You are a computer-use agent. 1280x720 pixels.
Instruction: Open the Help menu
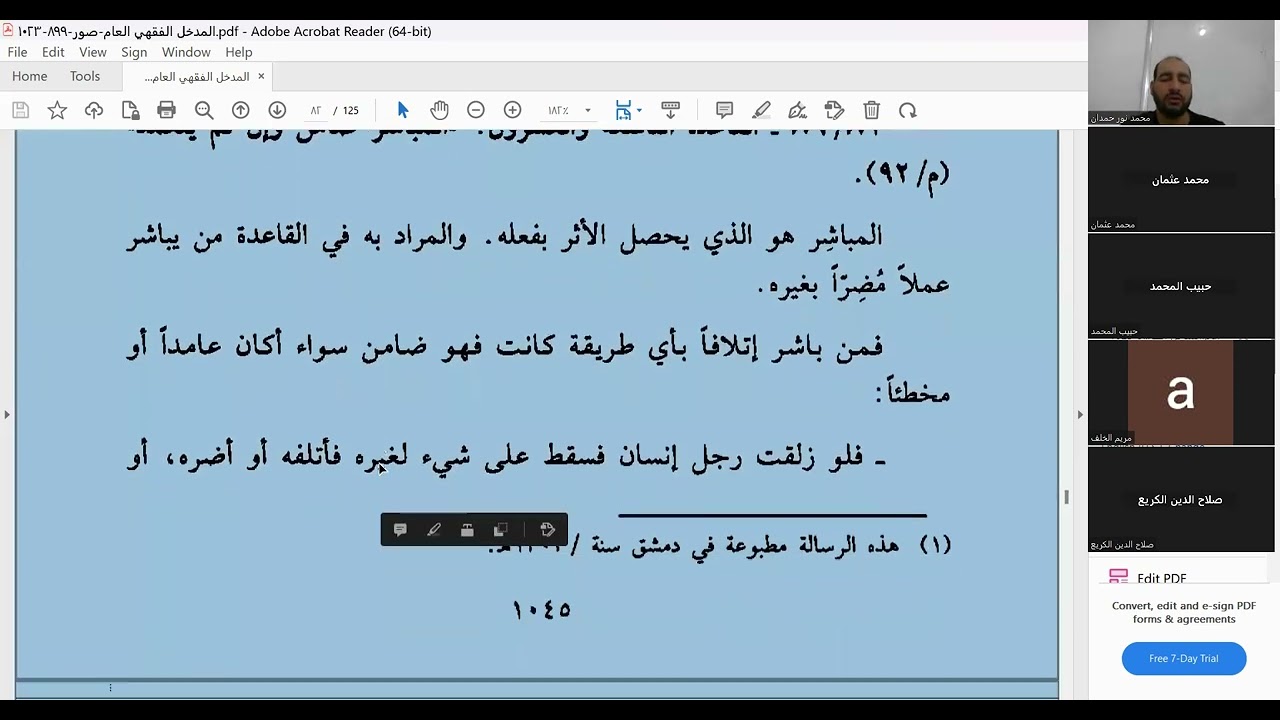coord(239,52)
